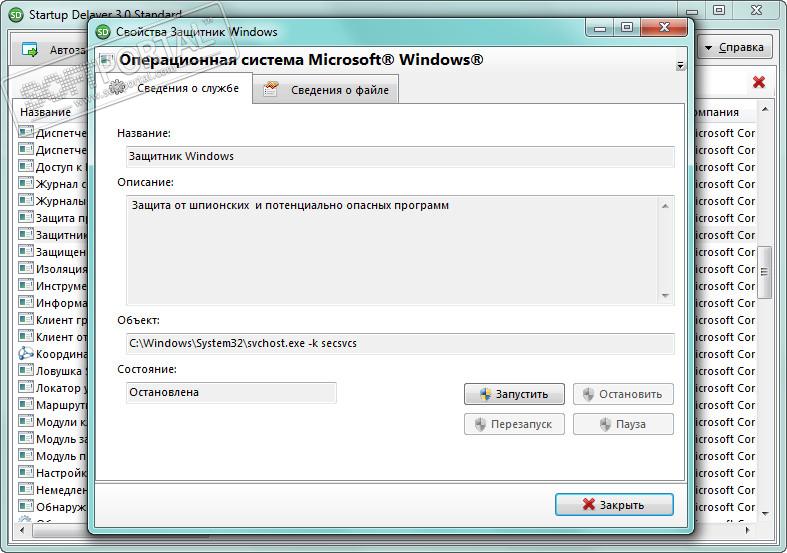
Task: Select the Защитник row in background list
Action: pyautogui.click(x=52, y=235)
